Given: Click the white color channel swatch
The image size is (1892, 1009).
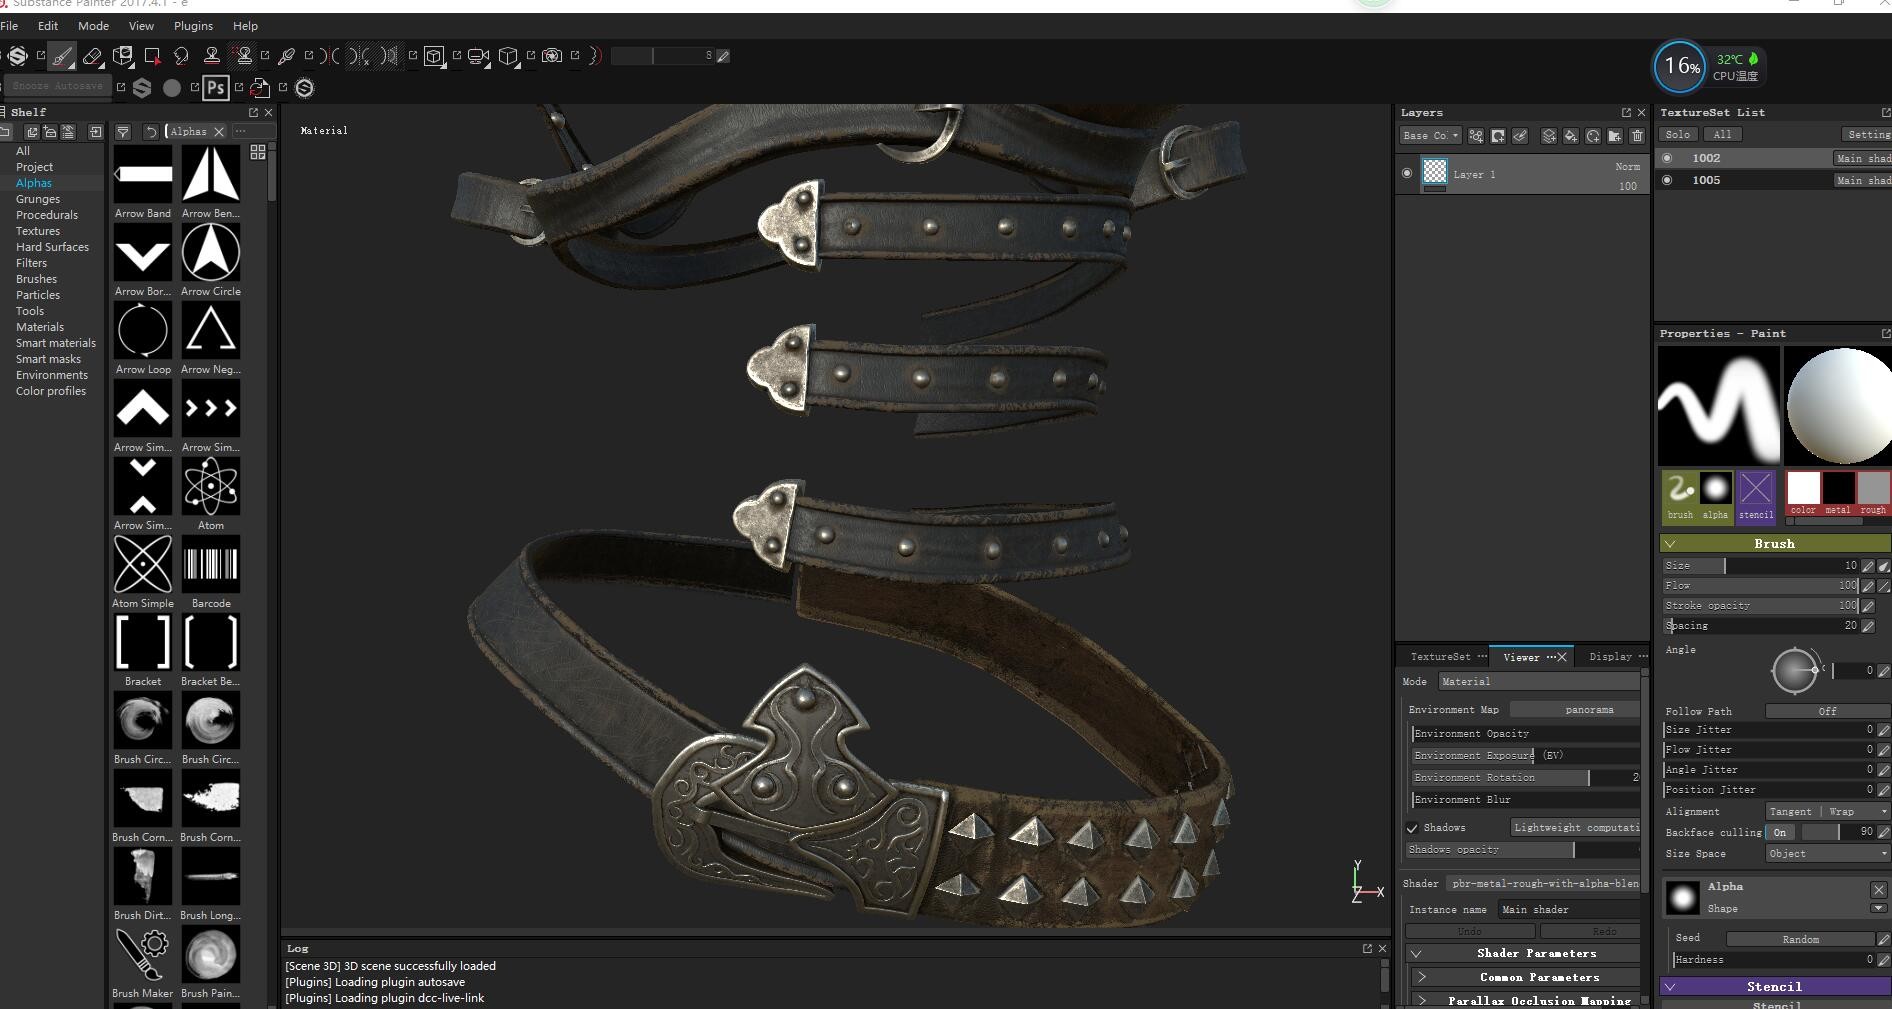Looking at the screenshot, I should point(1803,489).
